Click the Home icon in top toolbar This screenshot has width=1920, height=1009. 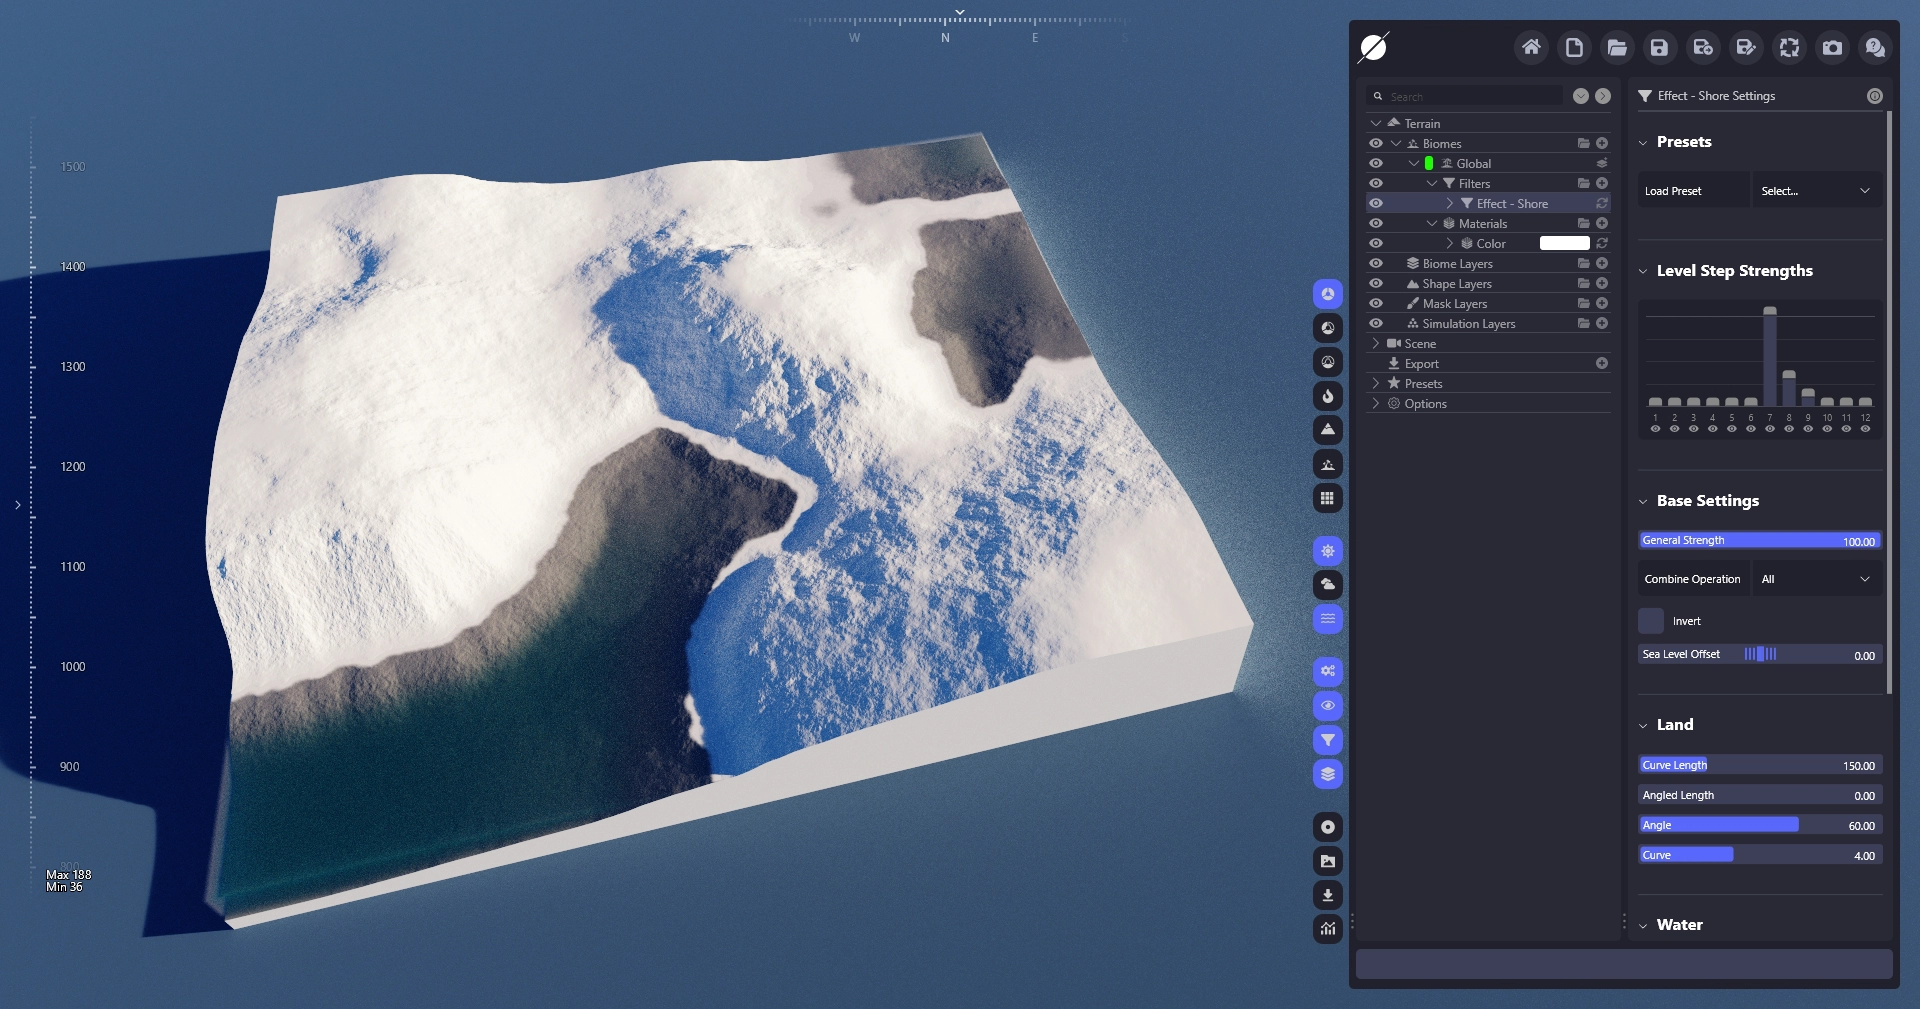pyautogui.click(x=1531, y=47)
